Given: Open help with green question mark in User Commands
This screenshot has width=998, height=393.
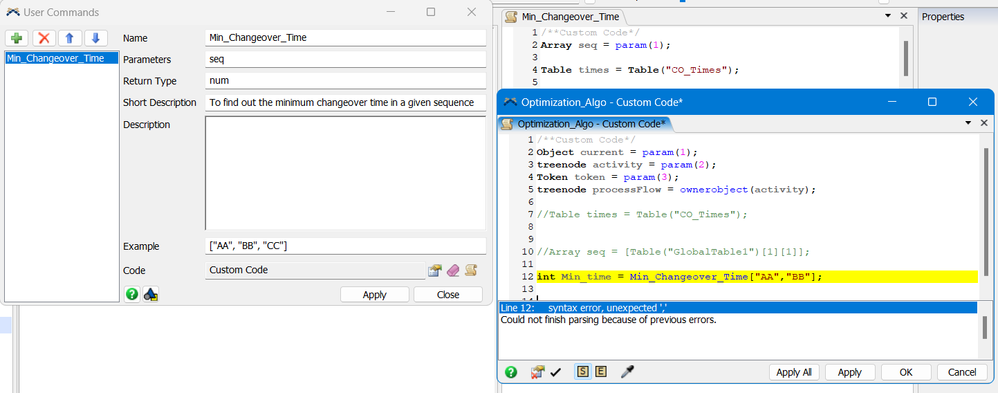Looking at the screenshot, I should pos(132,294).
